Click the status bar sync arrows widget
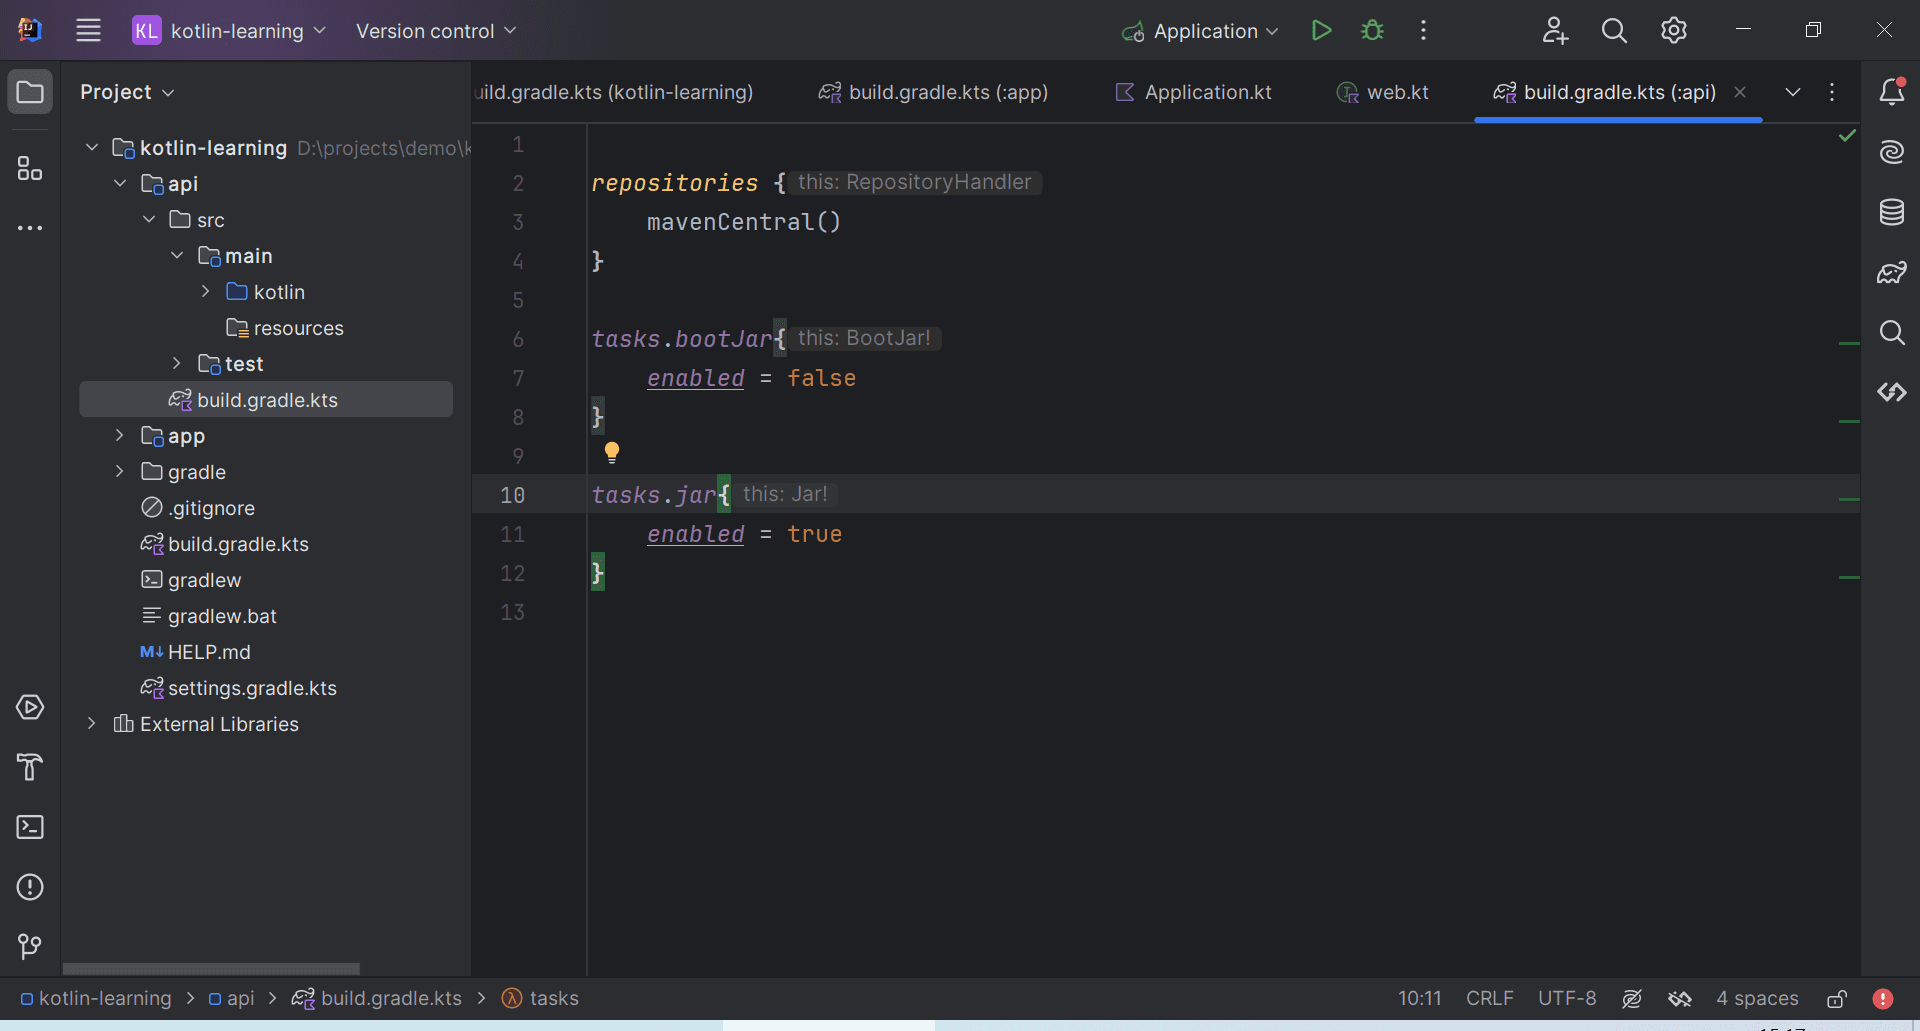This screenshot has width=1920, height=1031. (1680, 998)
